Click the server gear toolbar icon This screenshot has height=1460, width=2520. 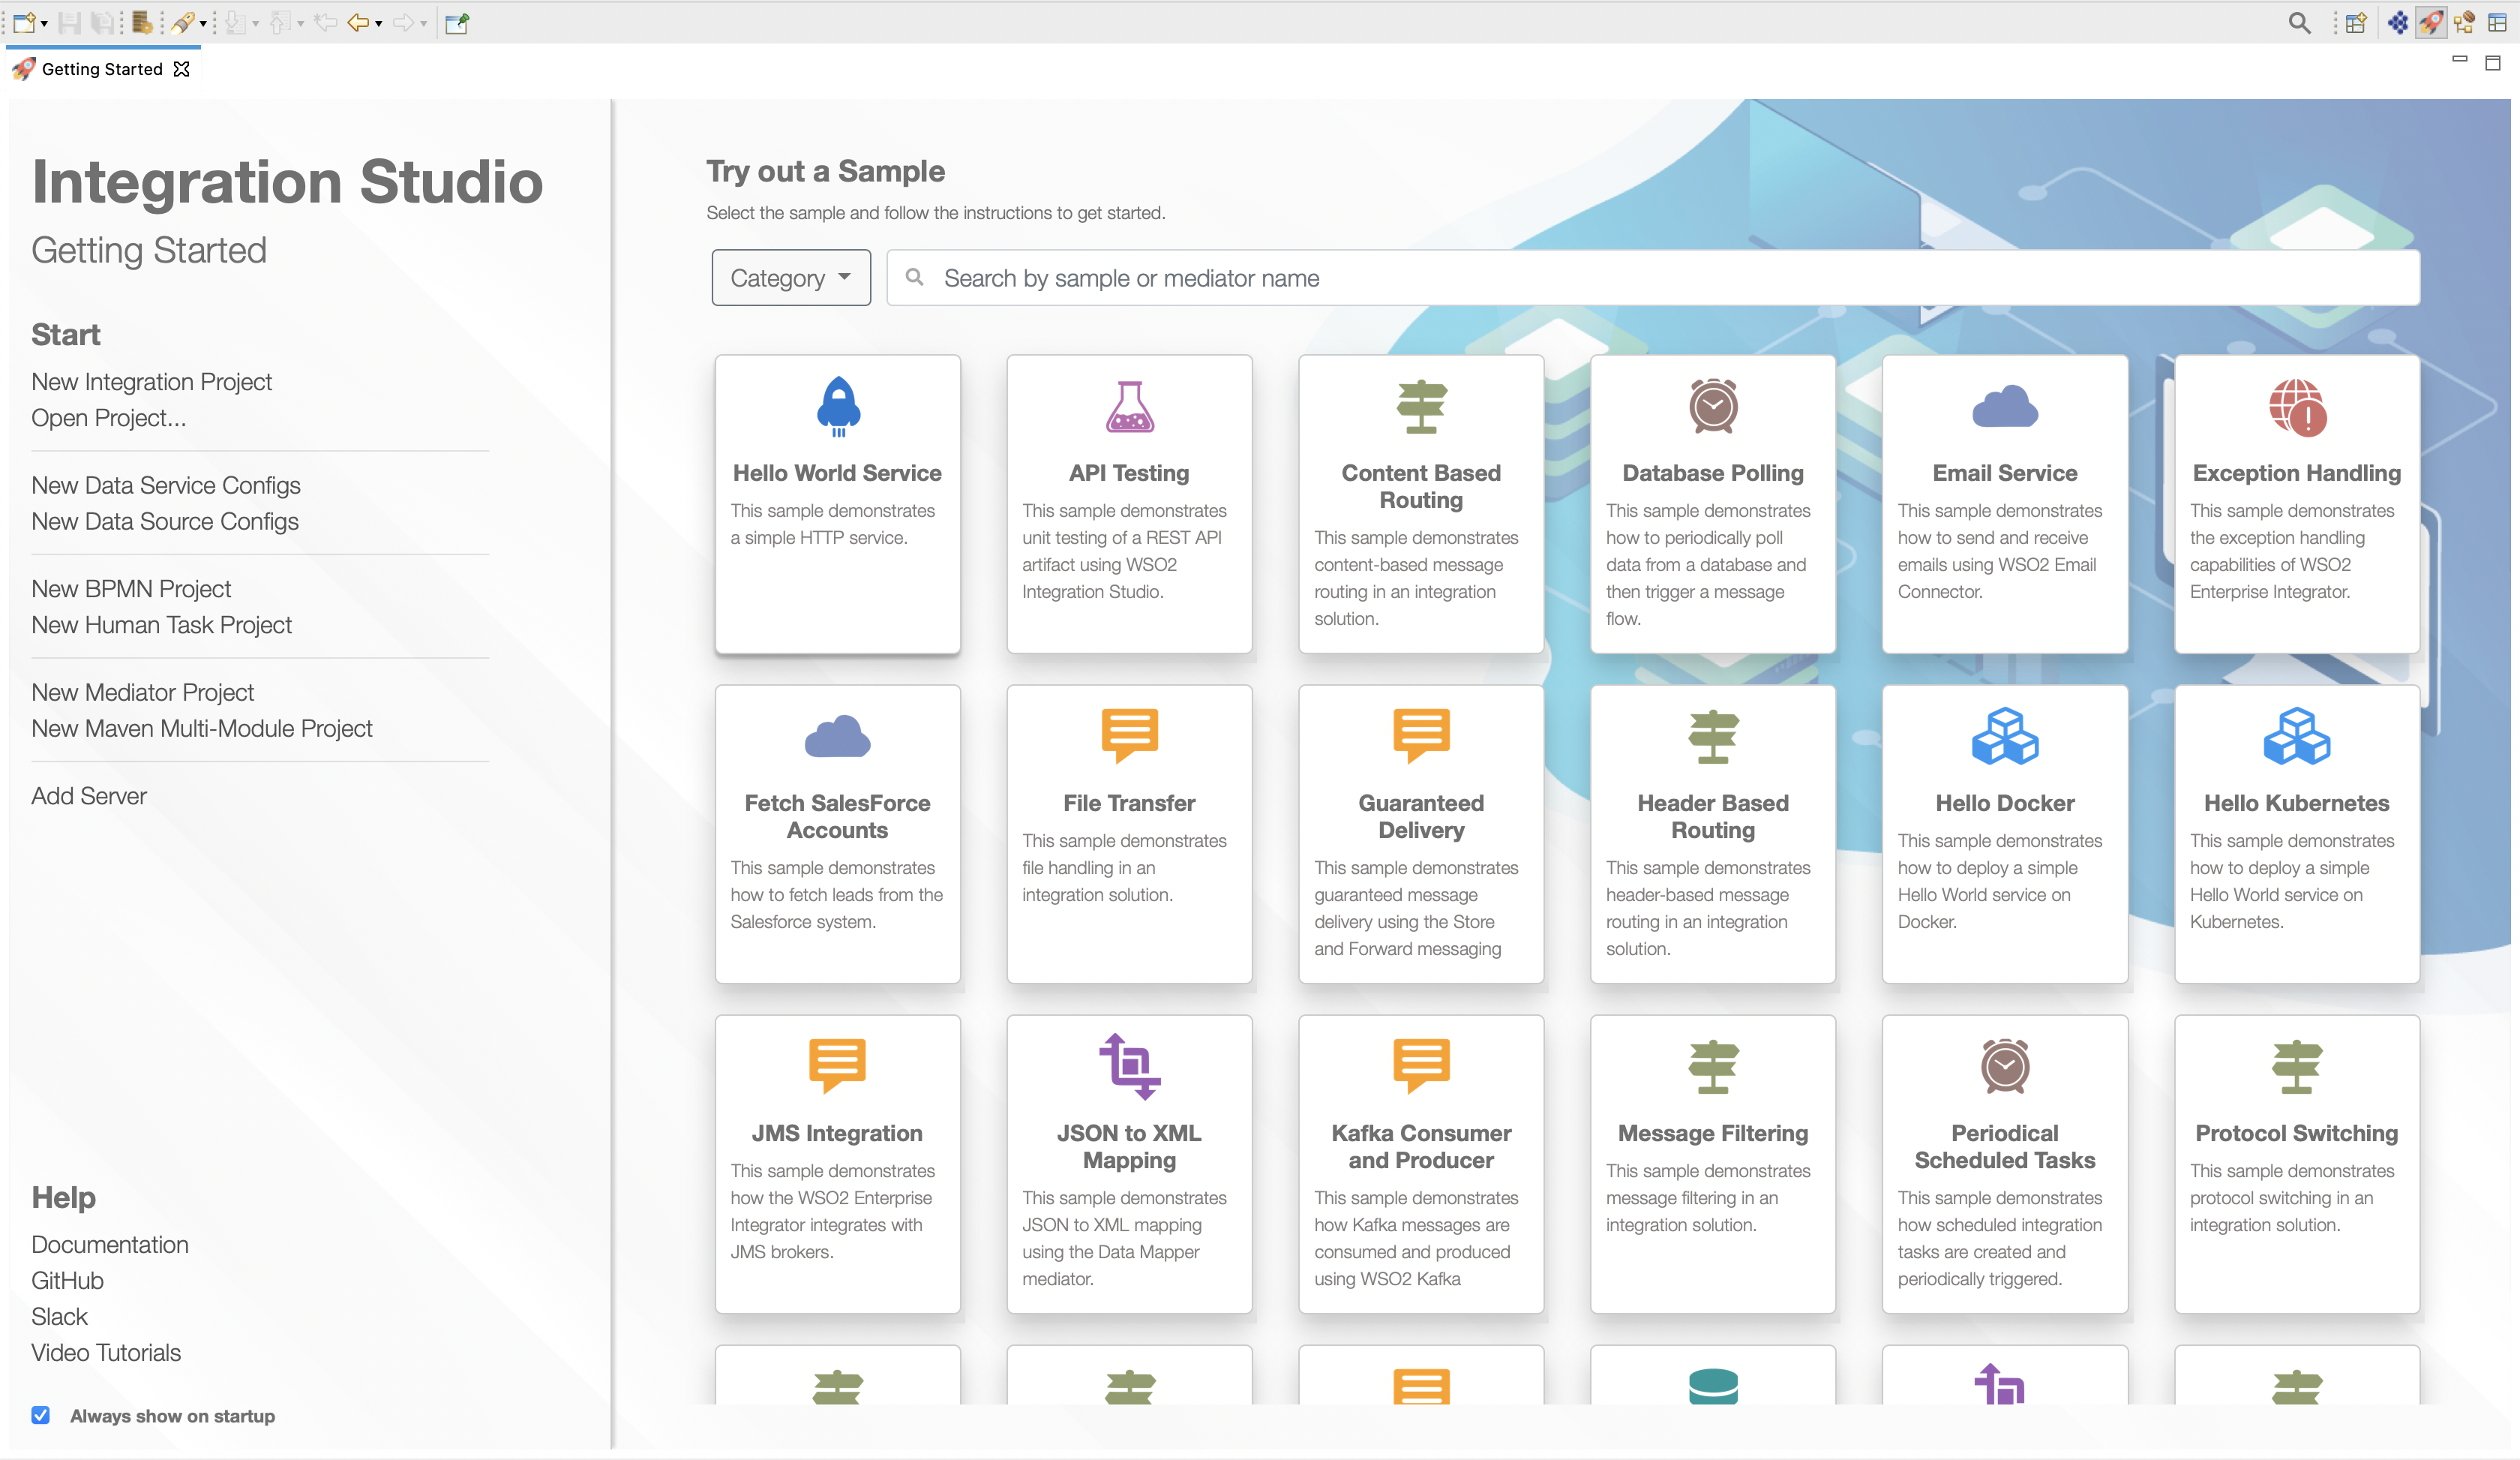tap(142, 22)
